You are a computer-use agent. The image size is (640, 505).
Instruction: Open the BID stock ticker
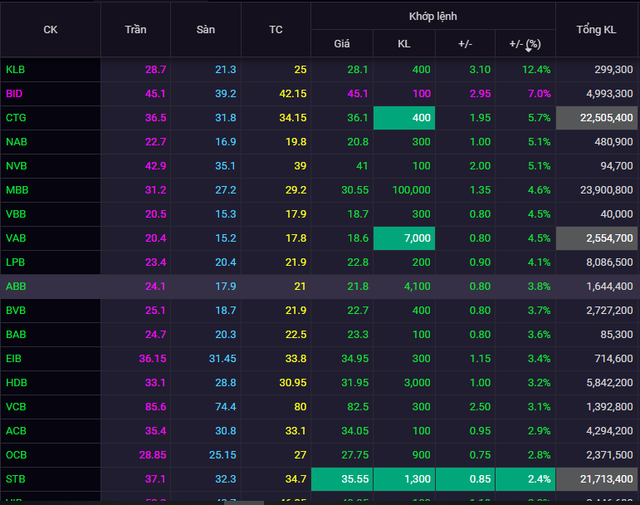pyautogui.click(x=15, y=93)
